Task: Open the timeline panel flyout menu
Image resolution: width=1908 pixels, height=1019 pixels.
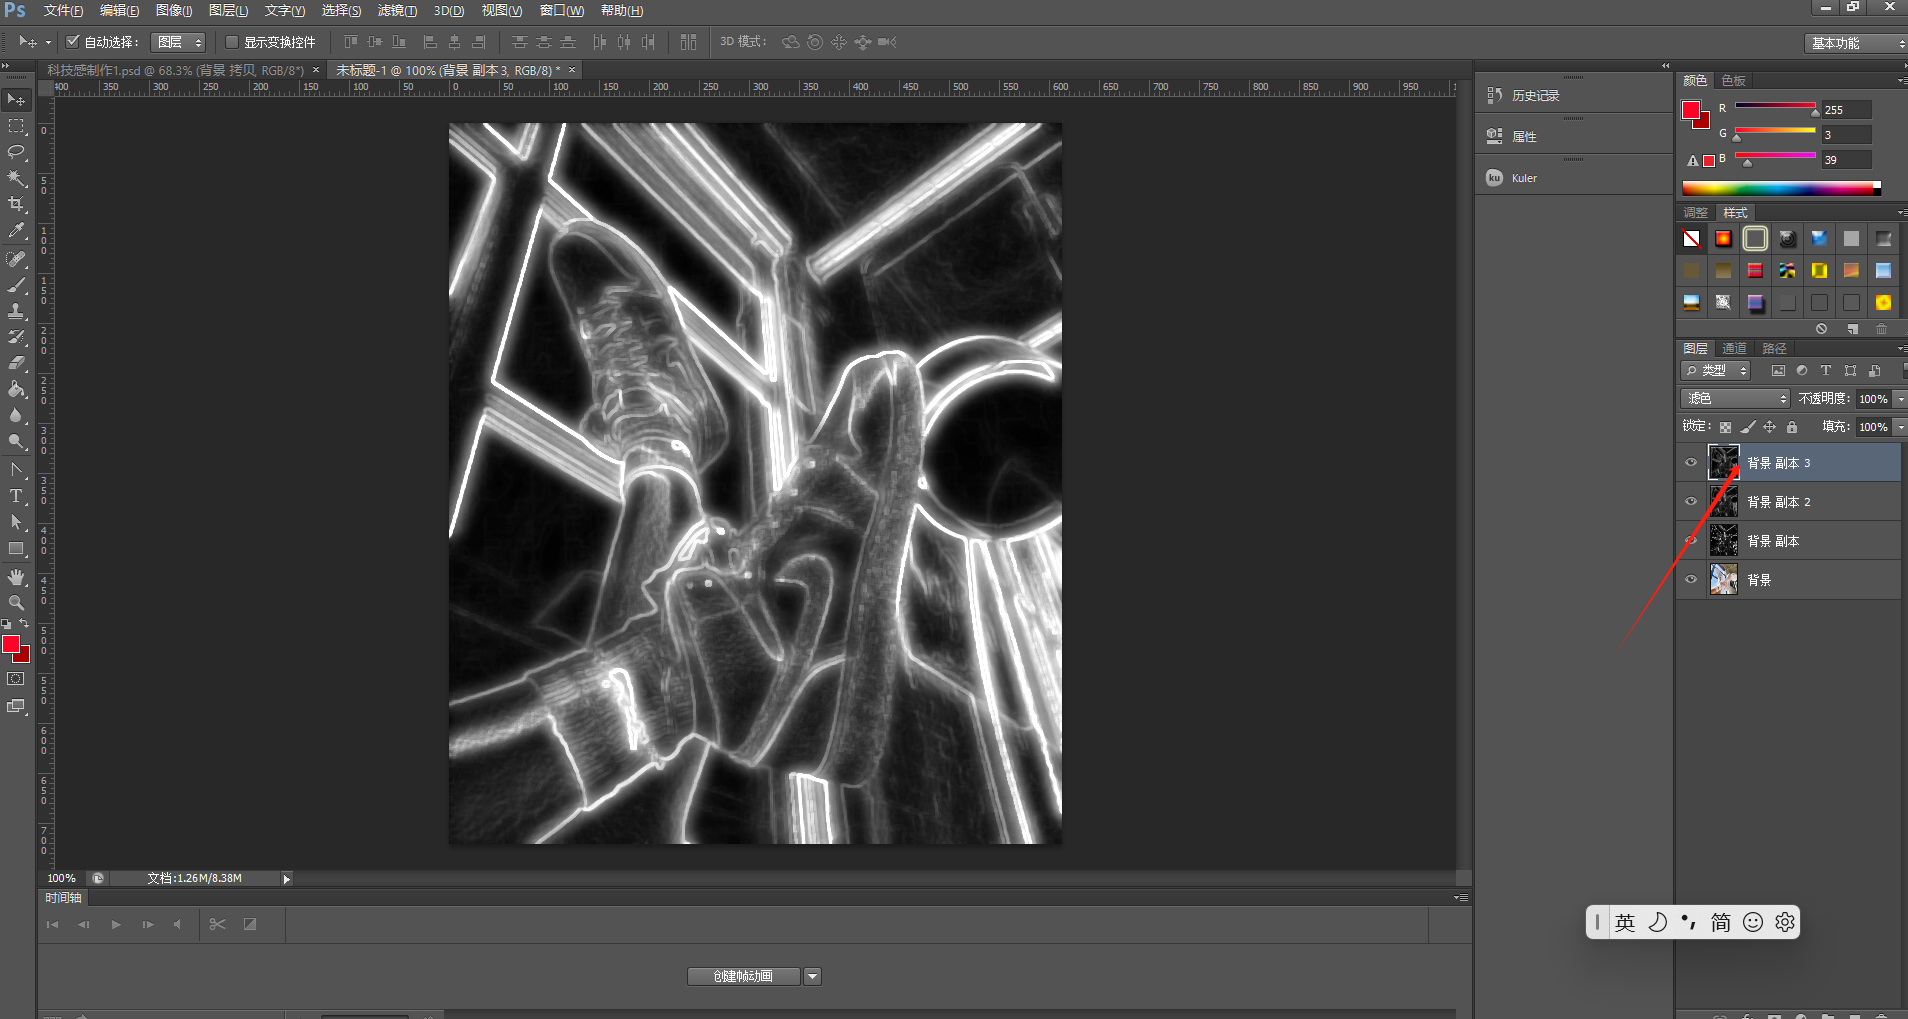Action: coord(1461,898)
